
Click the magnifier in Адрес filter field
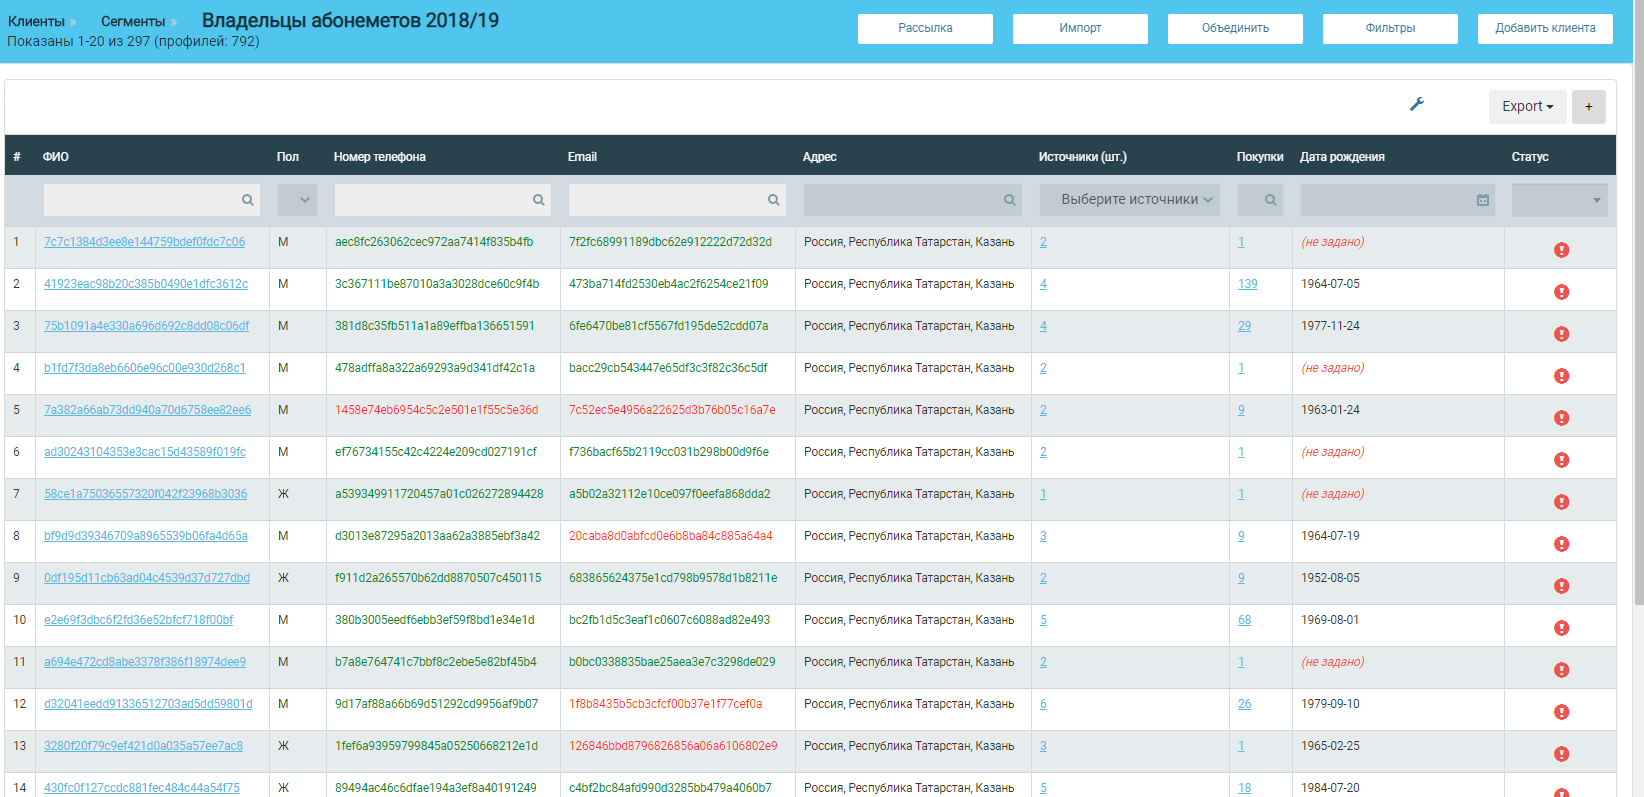tap(1009, 200)
